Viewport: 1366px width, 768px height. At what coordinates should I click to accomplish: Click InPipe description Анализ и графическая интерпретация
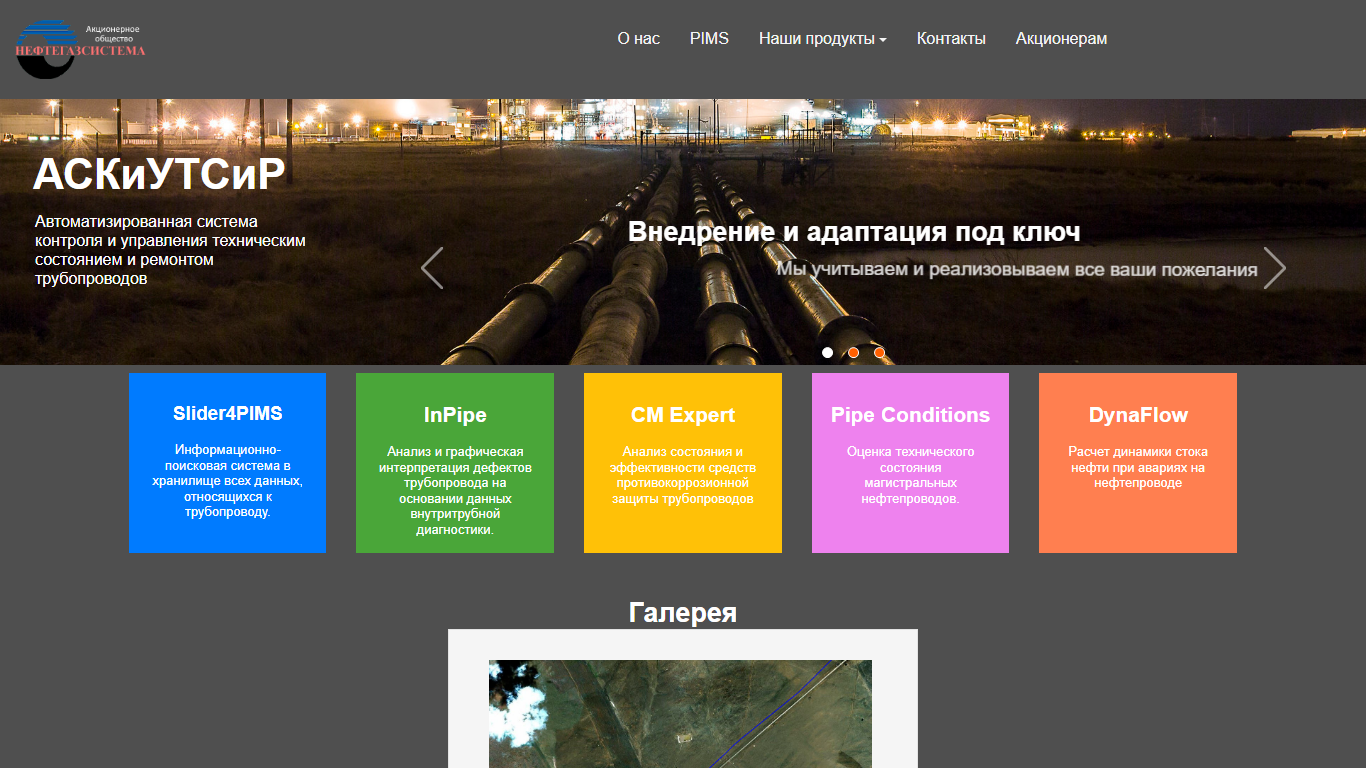(455, 491)
